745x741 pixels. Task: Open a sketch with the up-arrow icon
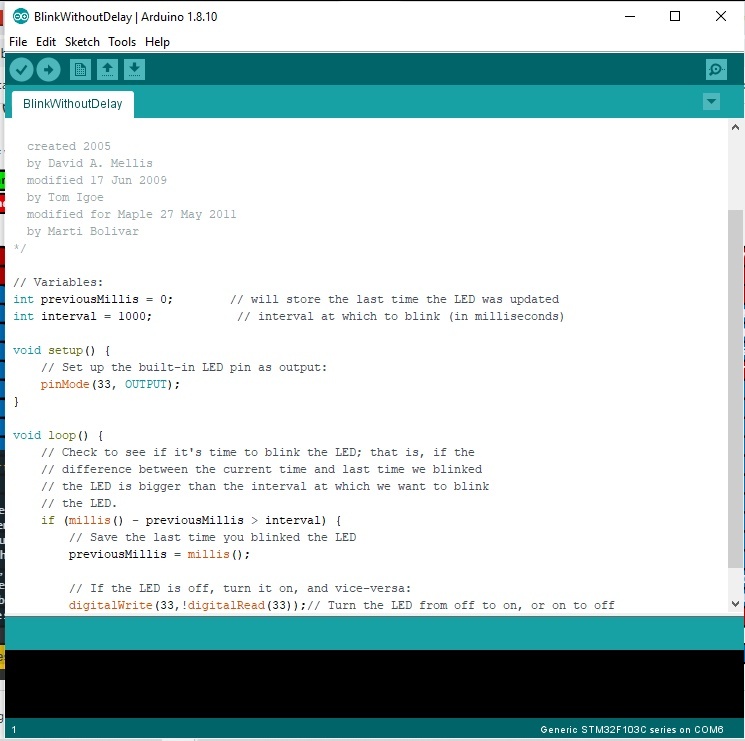tap(107, 70)
